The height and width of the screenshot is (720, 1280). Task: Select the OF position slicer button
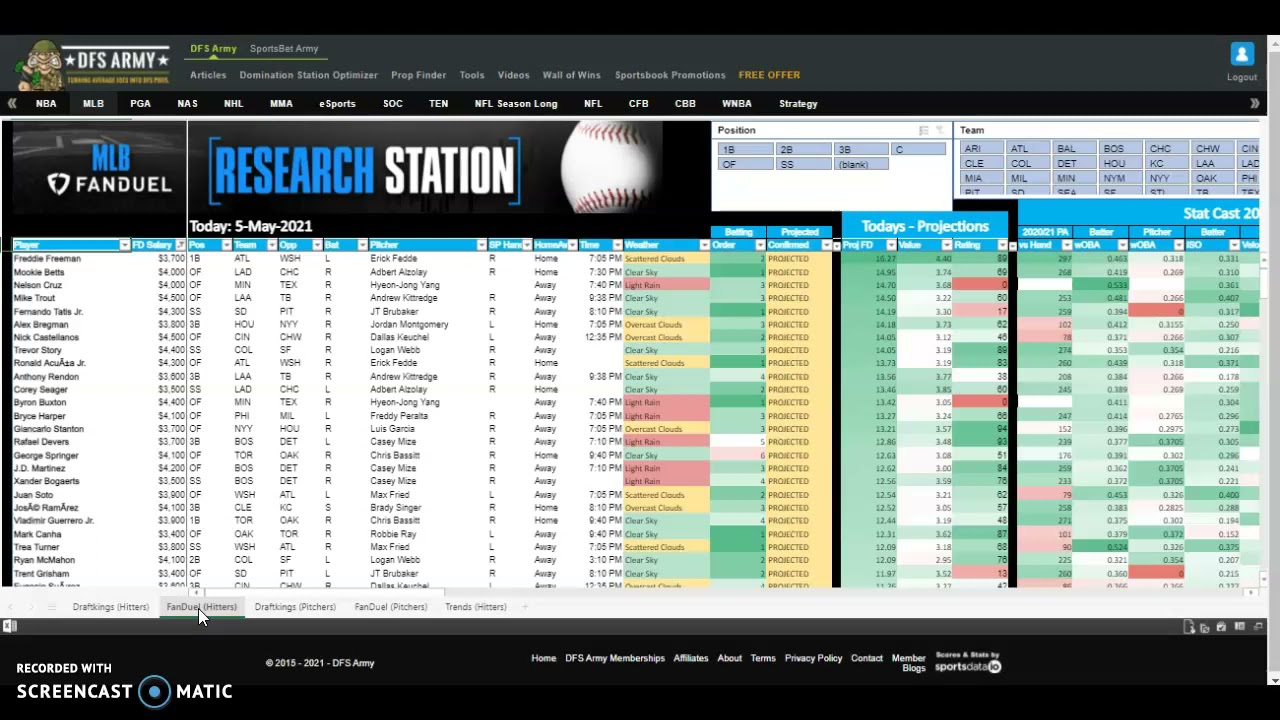click(744, 164)
